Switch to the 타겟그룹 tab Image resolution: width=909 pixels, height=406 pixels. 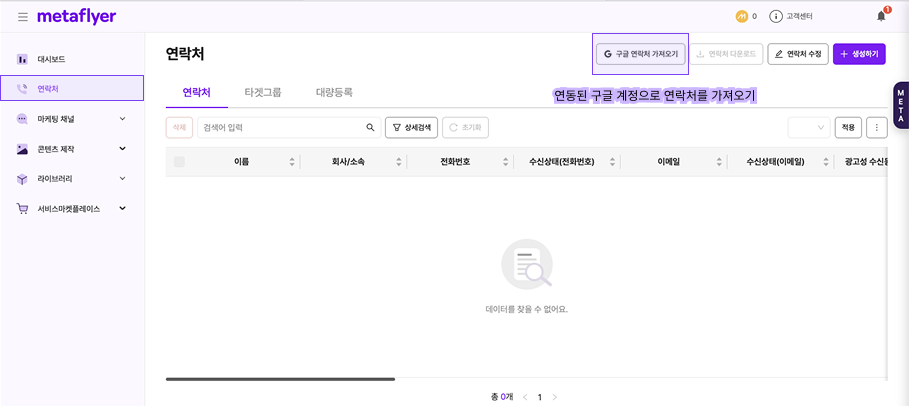(x=262, y=92)
